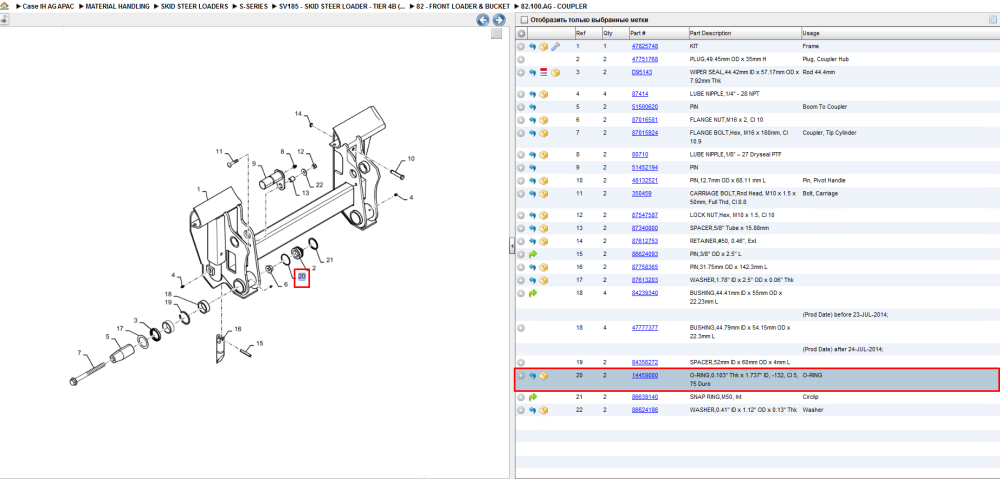Select circle toggle for O-RING row
This screenshot has width=1000, height=479.
tap(521, 376)
